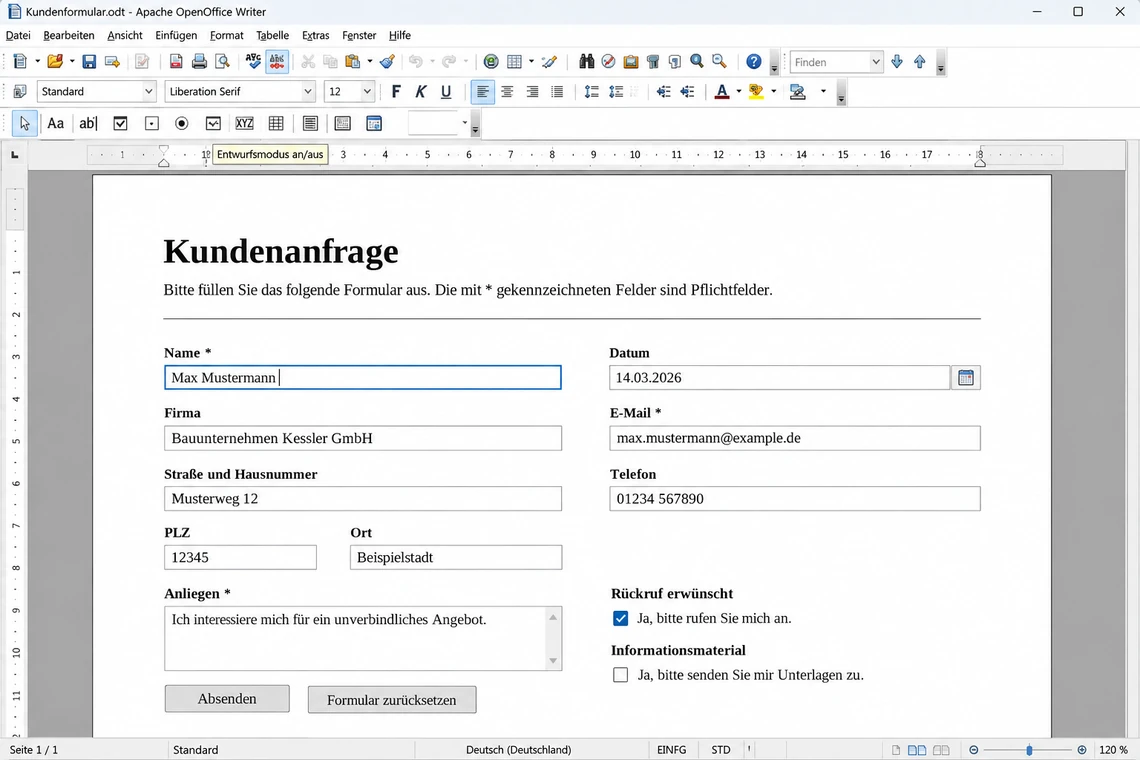This screenshot has width=1140, height=760.
Task: Insert a Text Box (ab|) control
Action: pos(87,124)
